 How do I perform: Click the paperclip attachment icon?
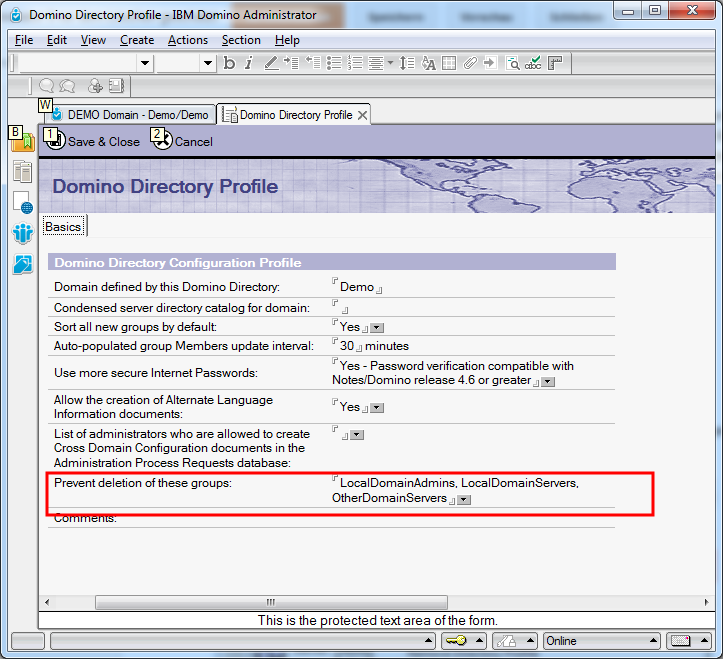[469, 63]
